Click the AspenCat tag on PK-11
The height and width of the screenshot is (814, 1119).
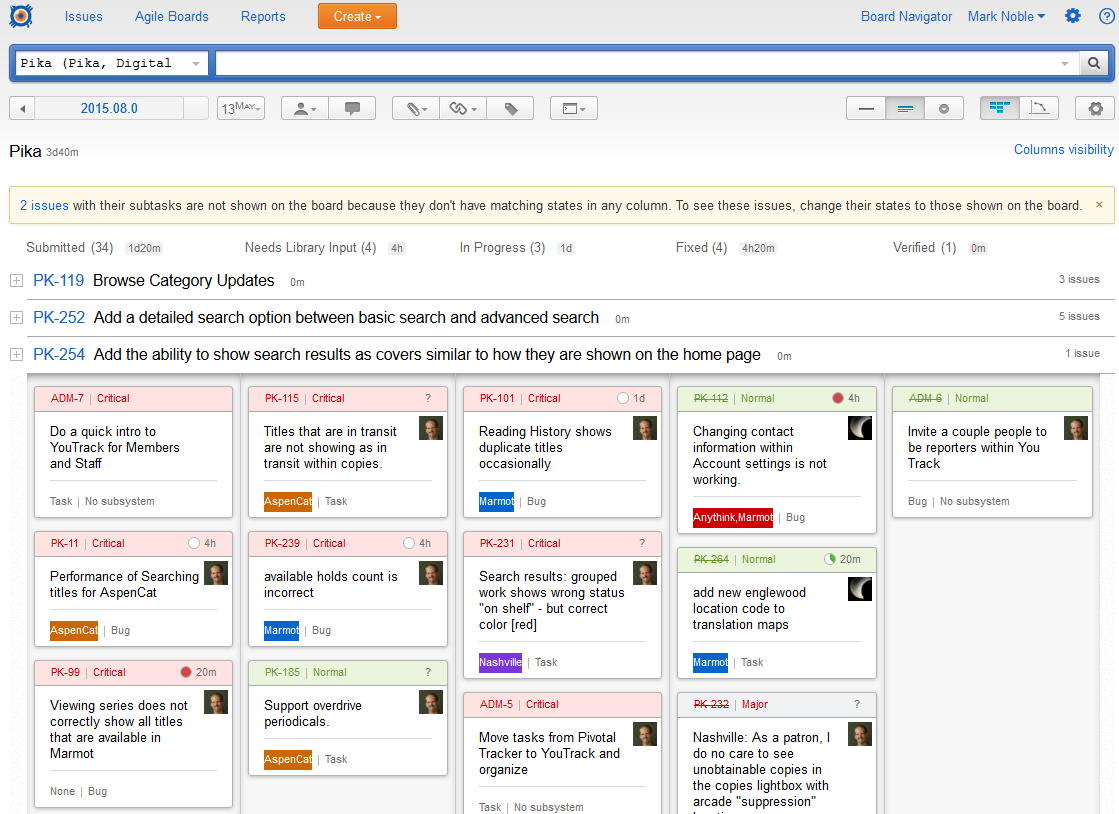pyautogui.click(x=74, y=631)
